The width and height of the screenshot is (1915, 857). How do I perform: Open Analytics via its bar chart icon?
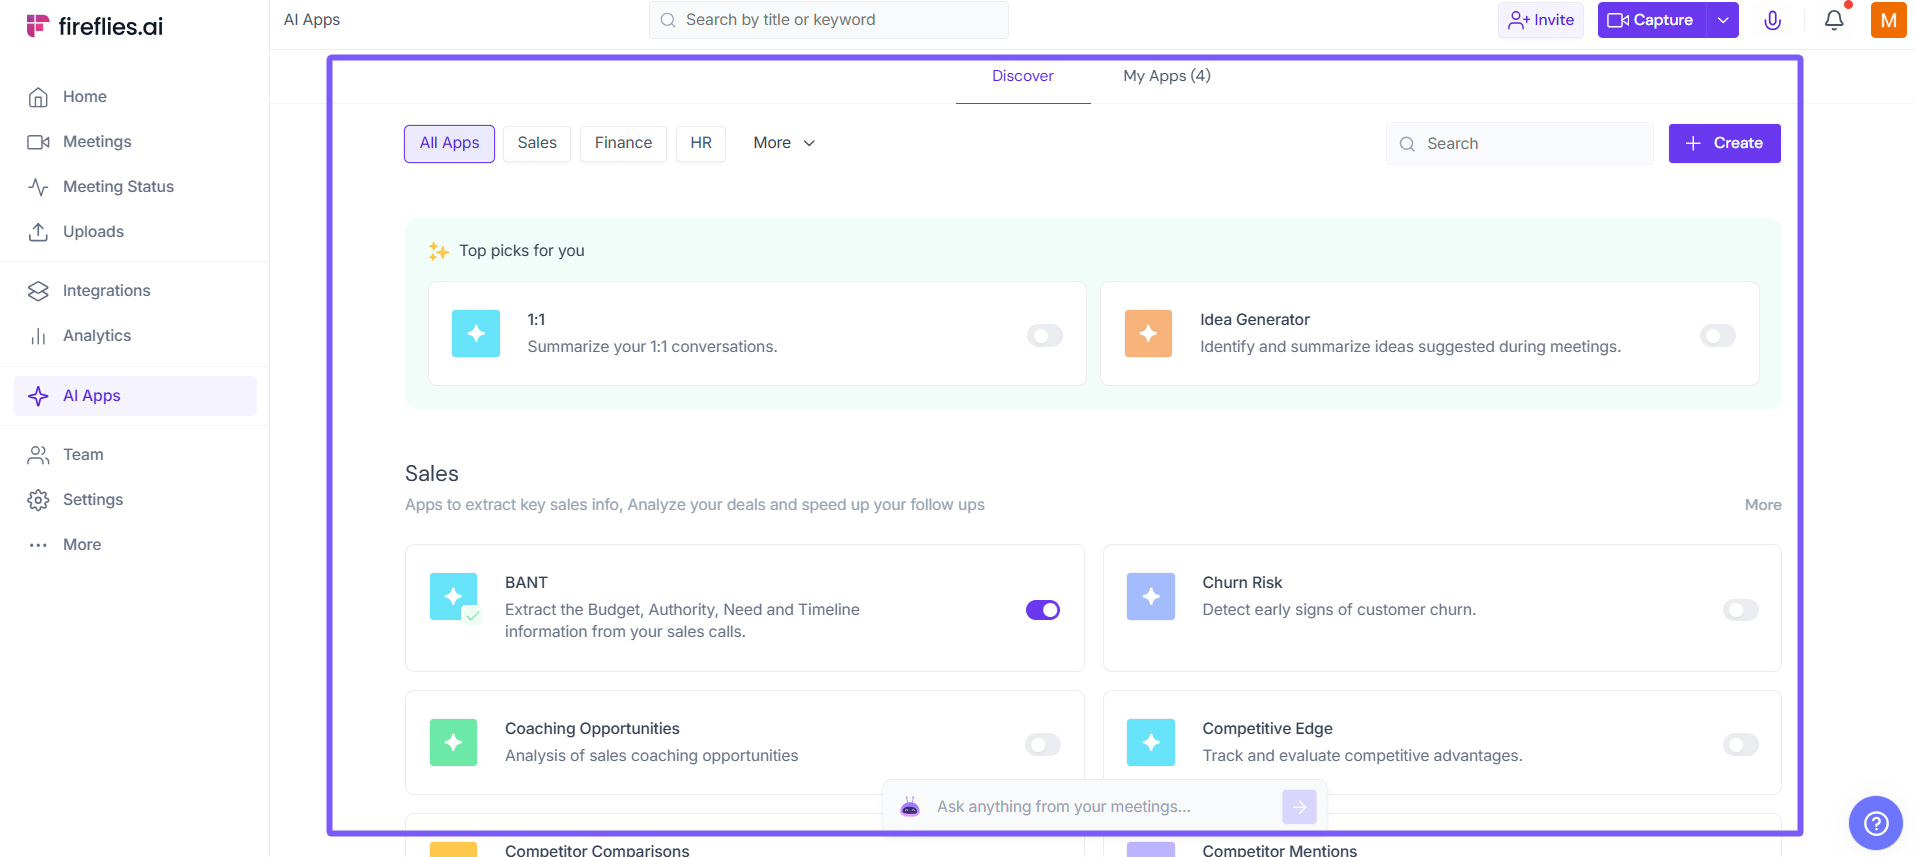pos(38,336)
